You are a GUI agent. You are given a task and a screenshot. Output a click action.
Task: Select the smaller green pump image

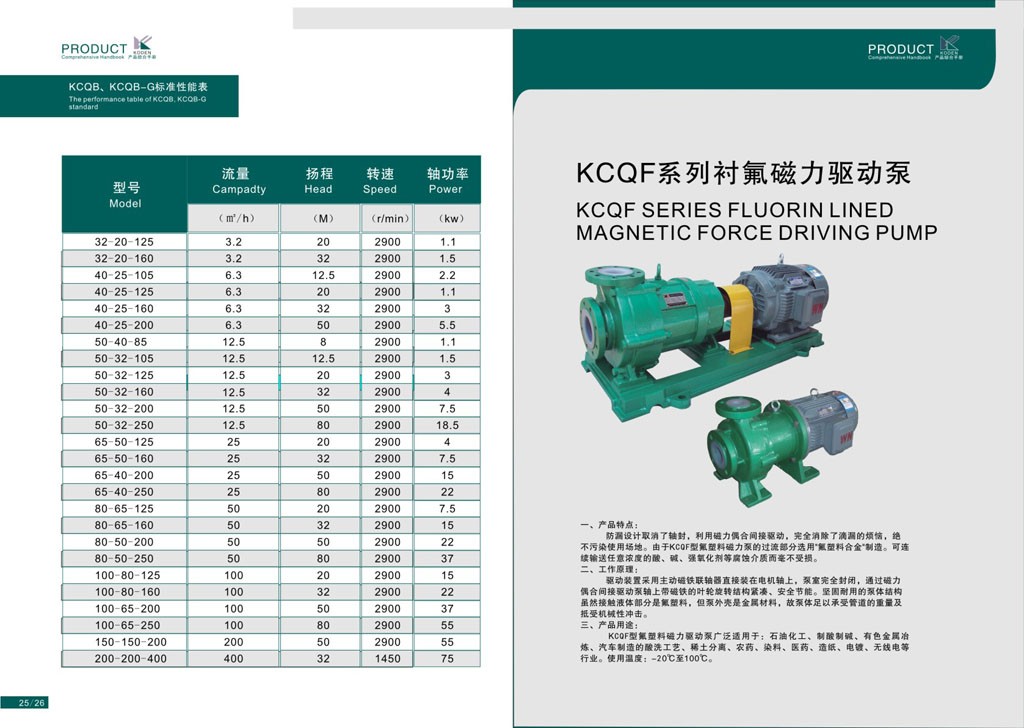[781, 445]
